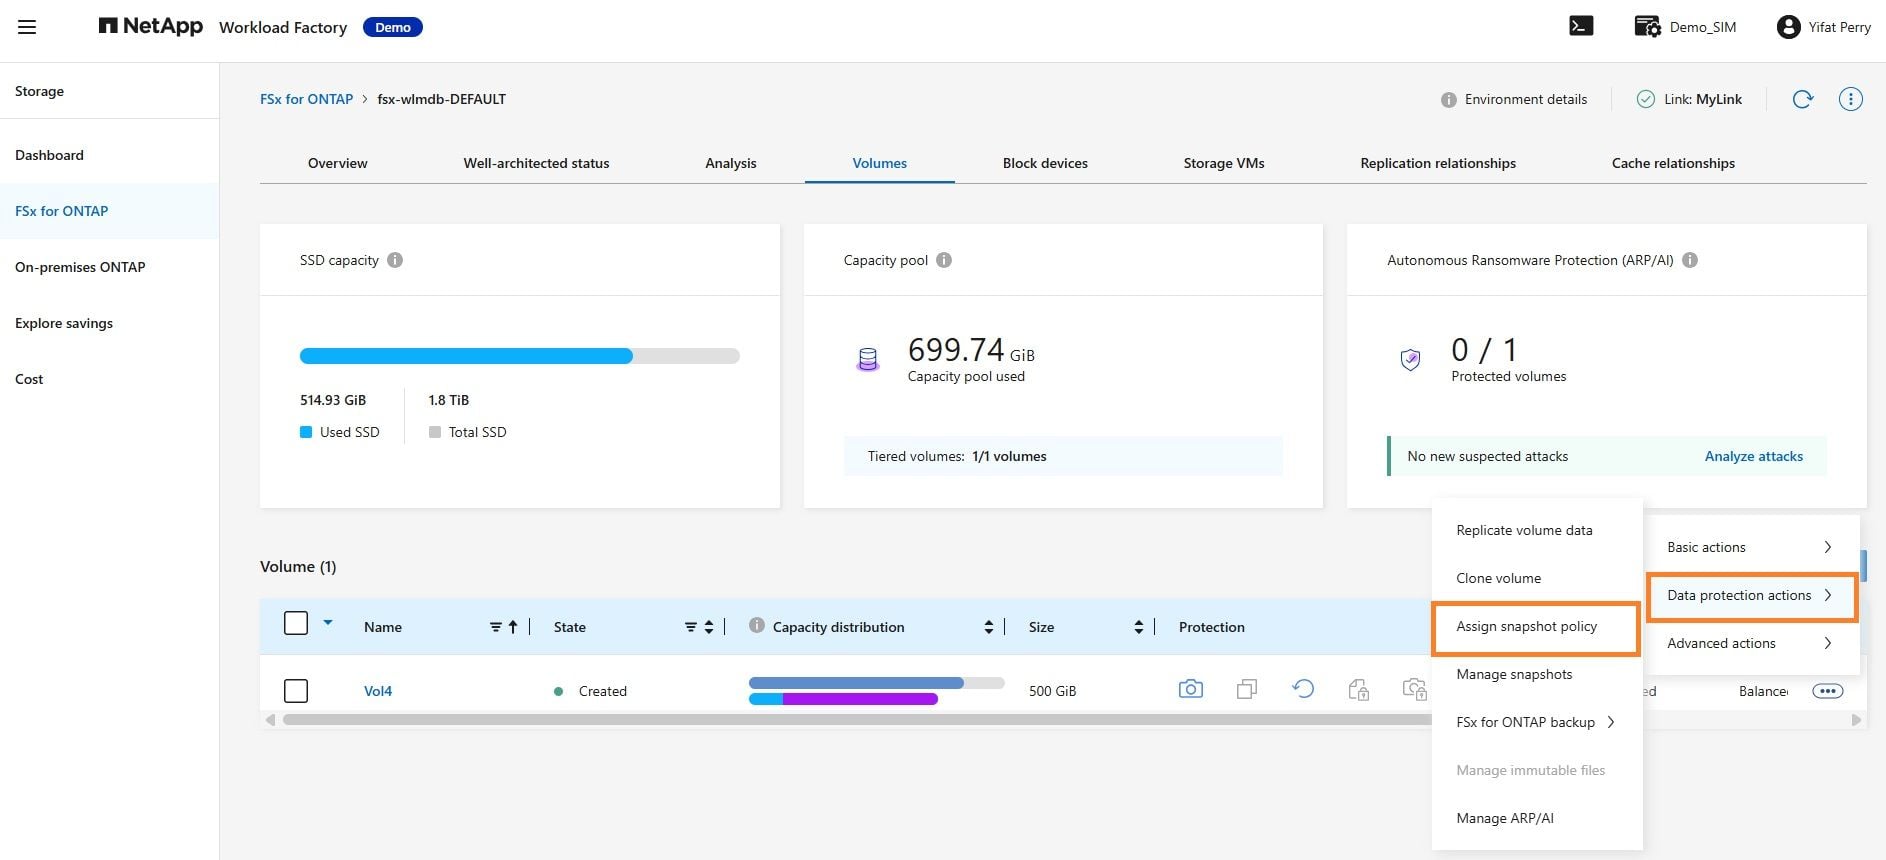
Task: Open the Vol4 row ellipsis actions button
Action: [1827, 691]
